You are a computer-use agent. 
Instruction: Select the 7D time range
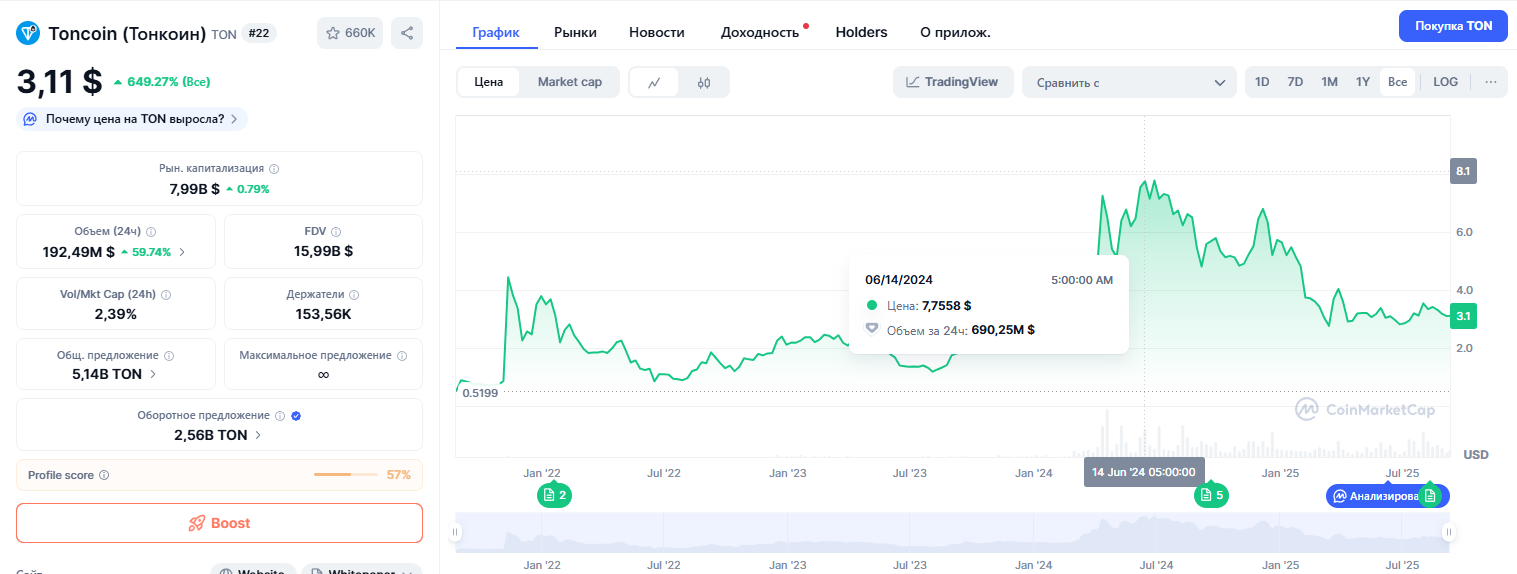1295,82
